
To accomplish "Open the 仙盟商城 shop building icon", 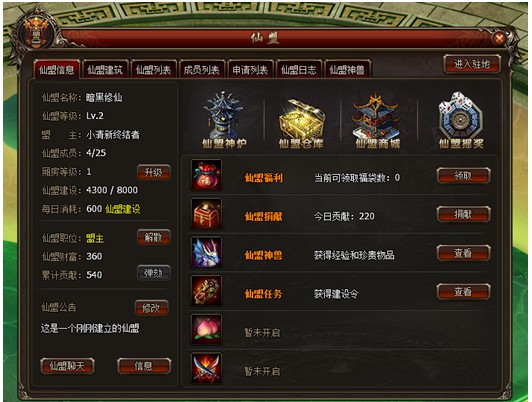I will (377, 121).
